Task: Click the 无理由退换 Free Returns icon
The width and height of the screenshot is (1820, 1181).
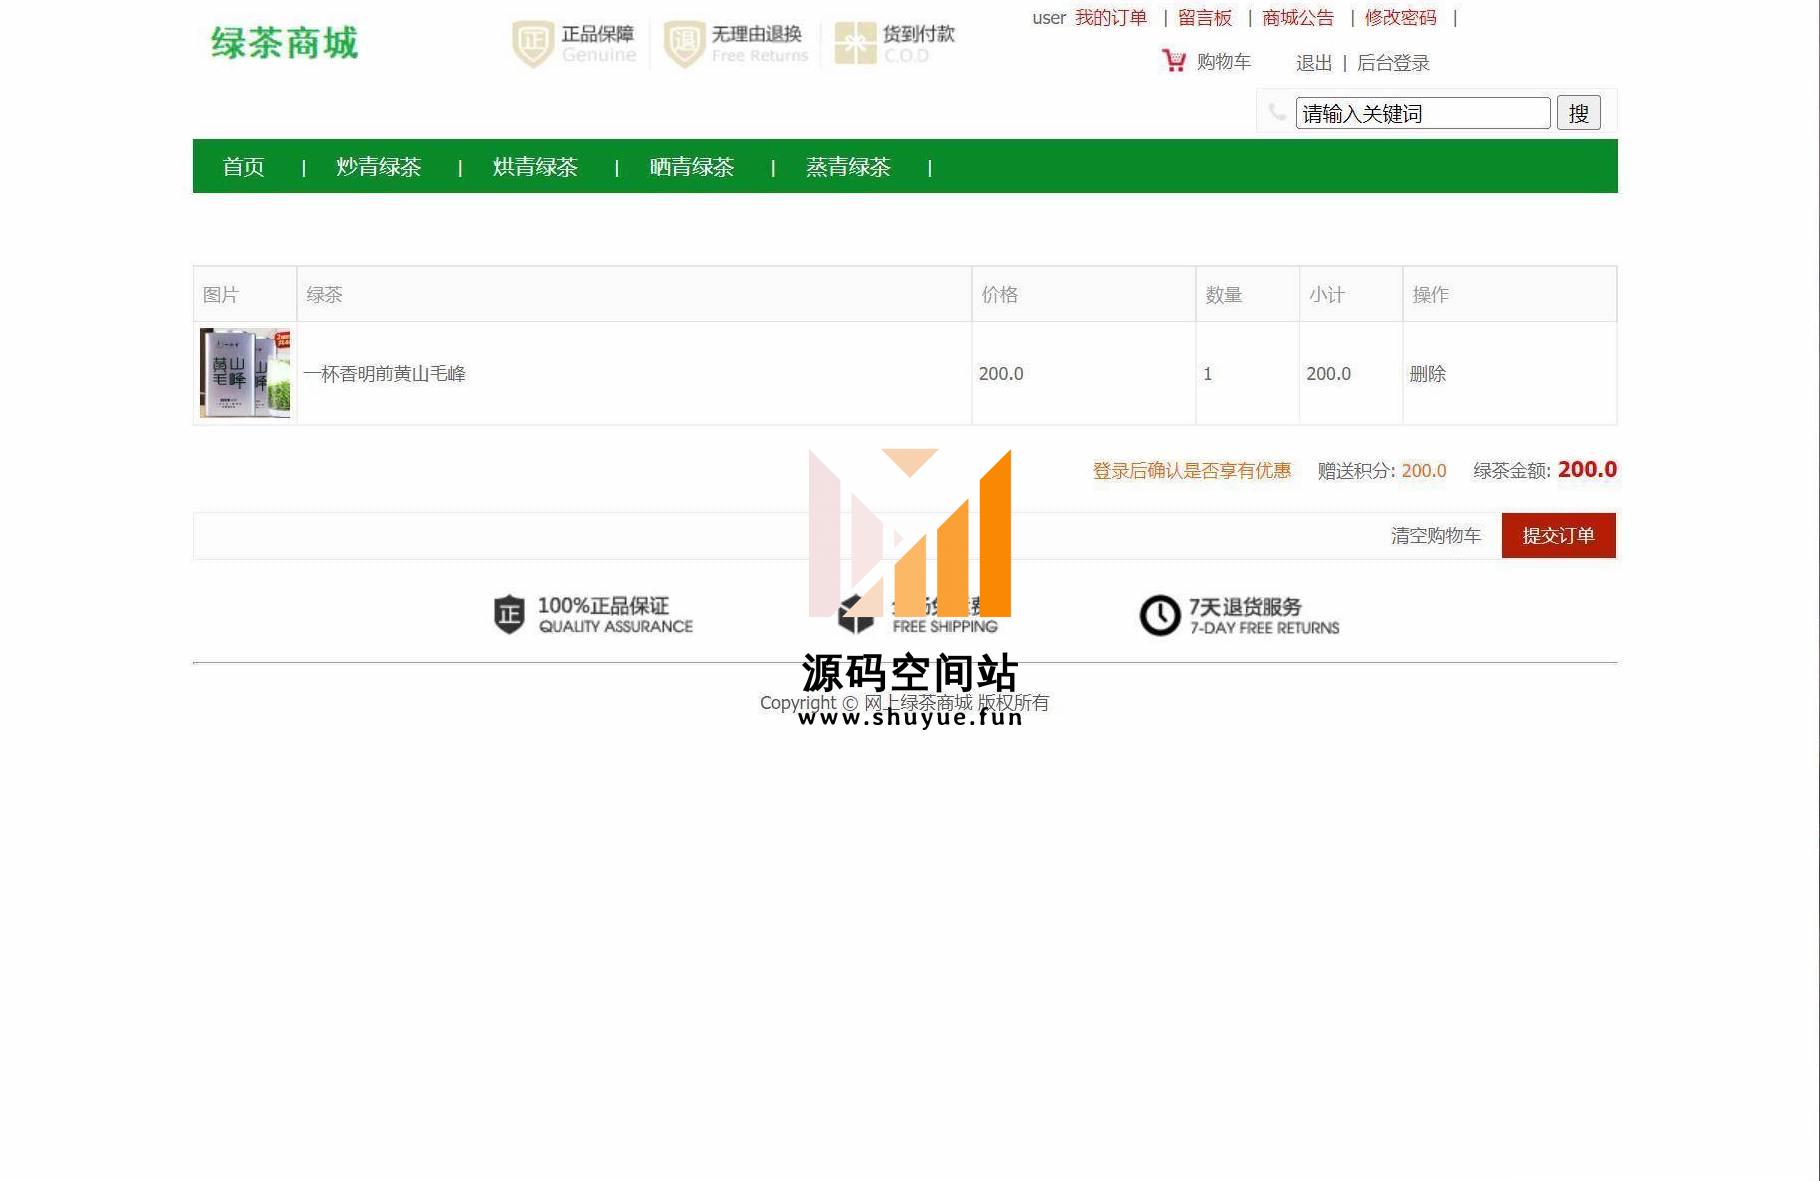Action: point(685,44)
